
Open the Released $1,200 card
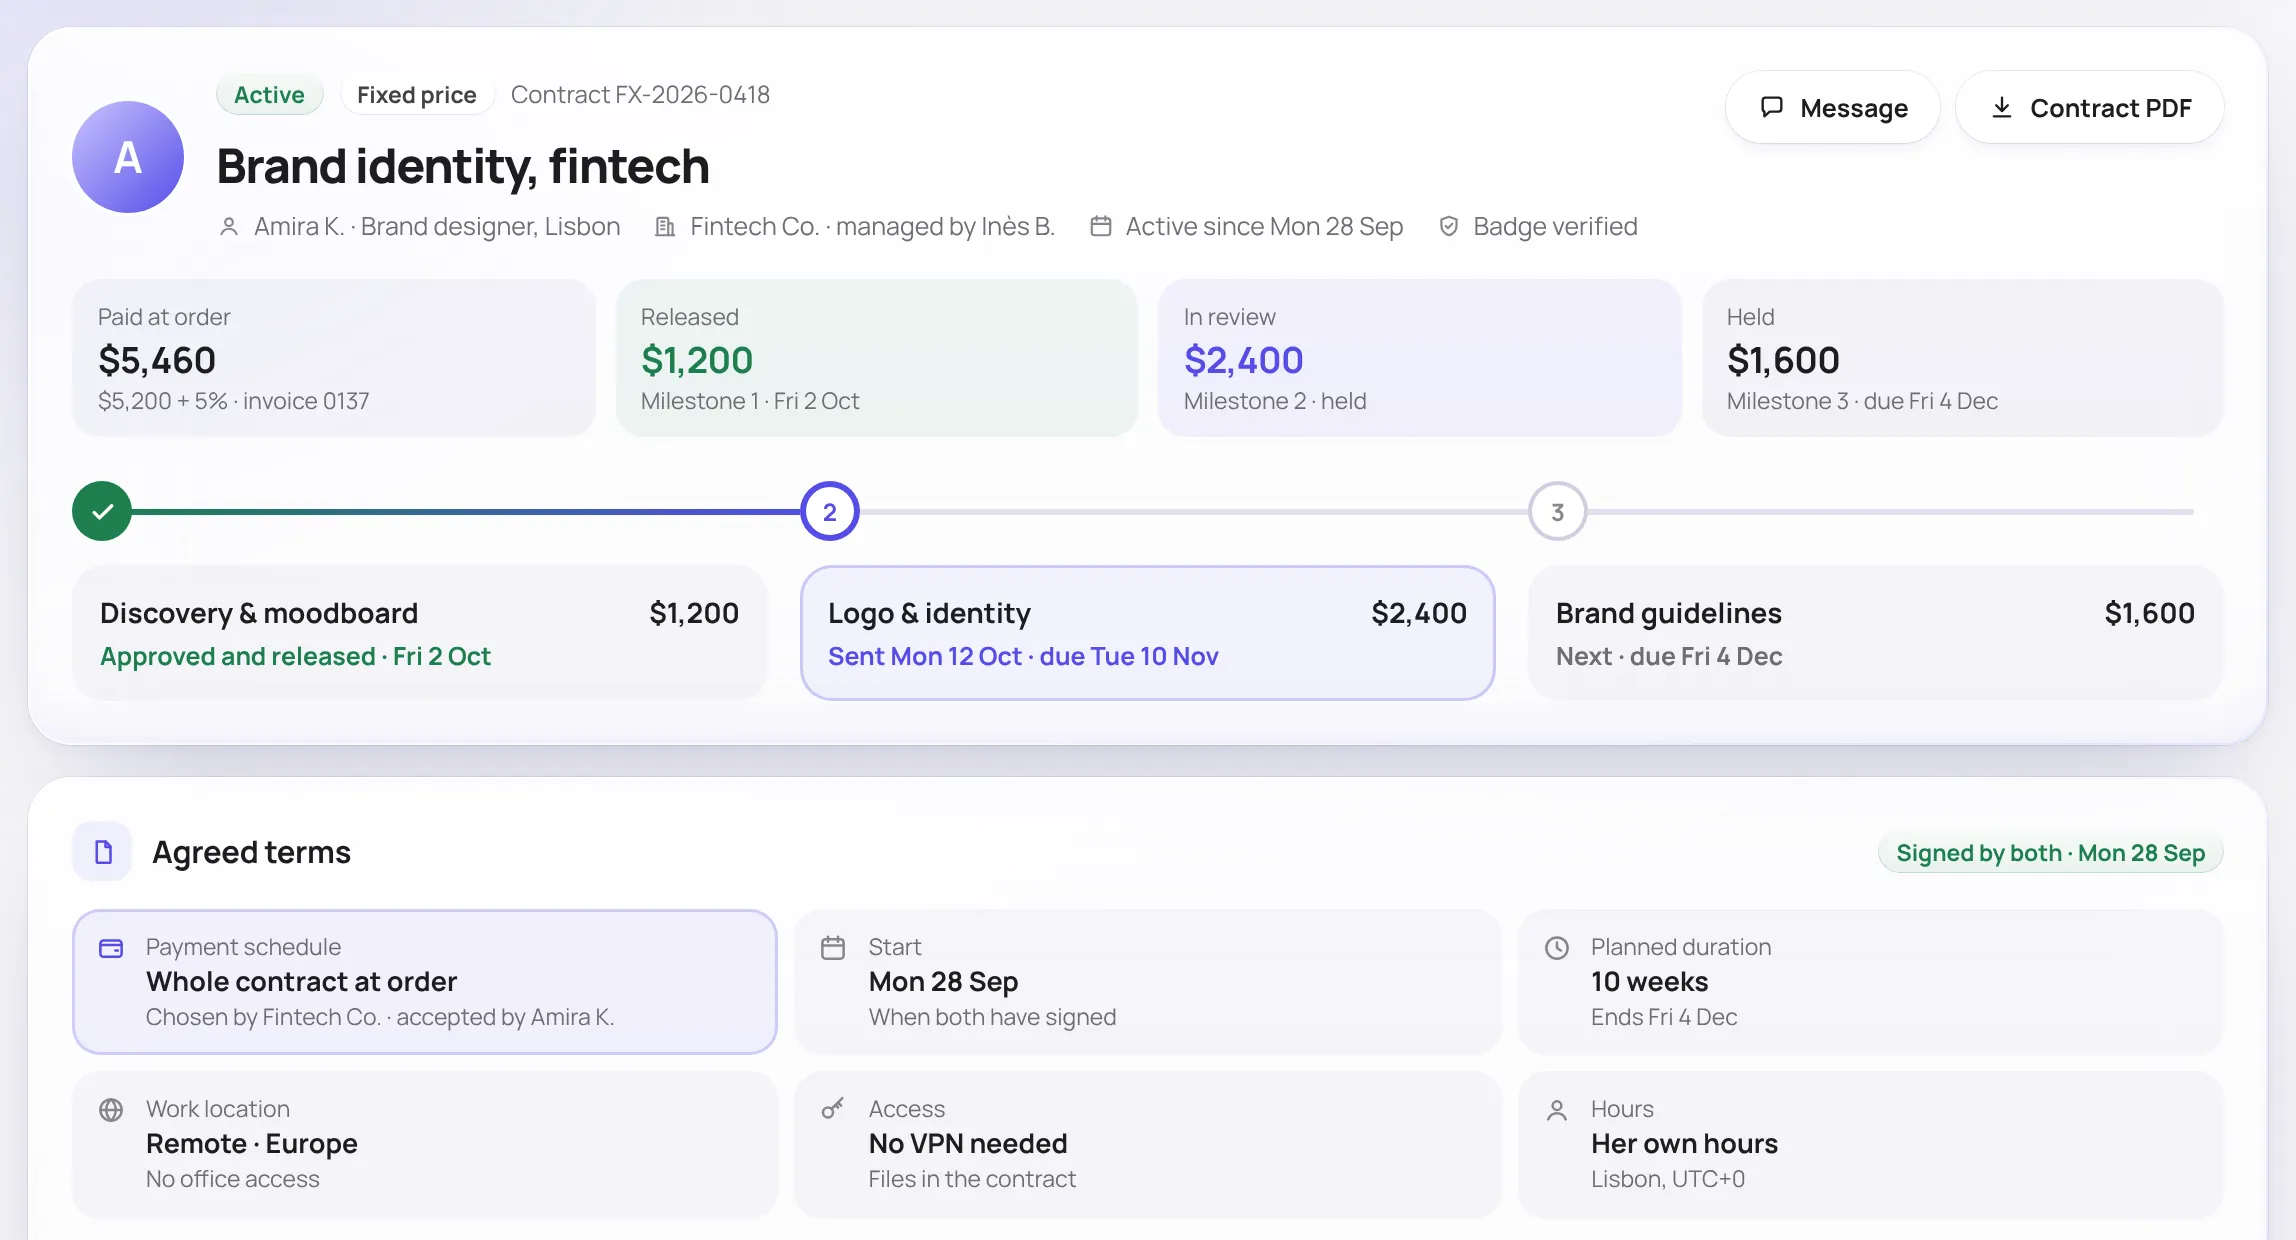click(x=877, y=358)
